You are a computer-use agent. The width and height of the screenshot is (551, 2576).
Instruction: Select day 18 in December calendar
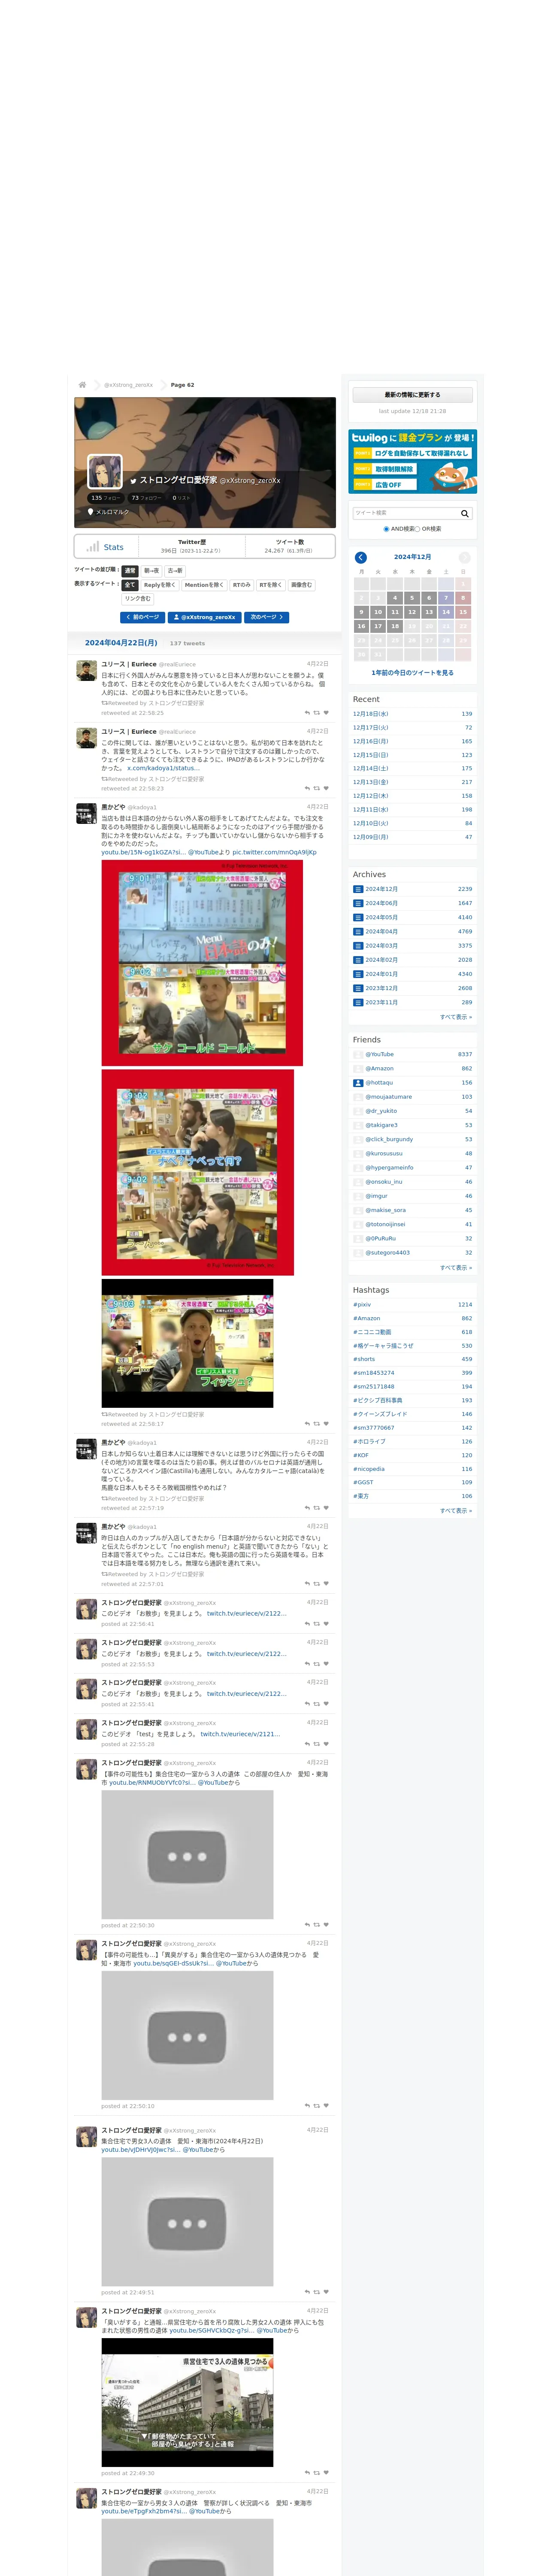[395, 626]
